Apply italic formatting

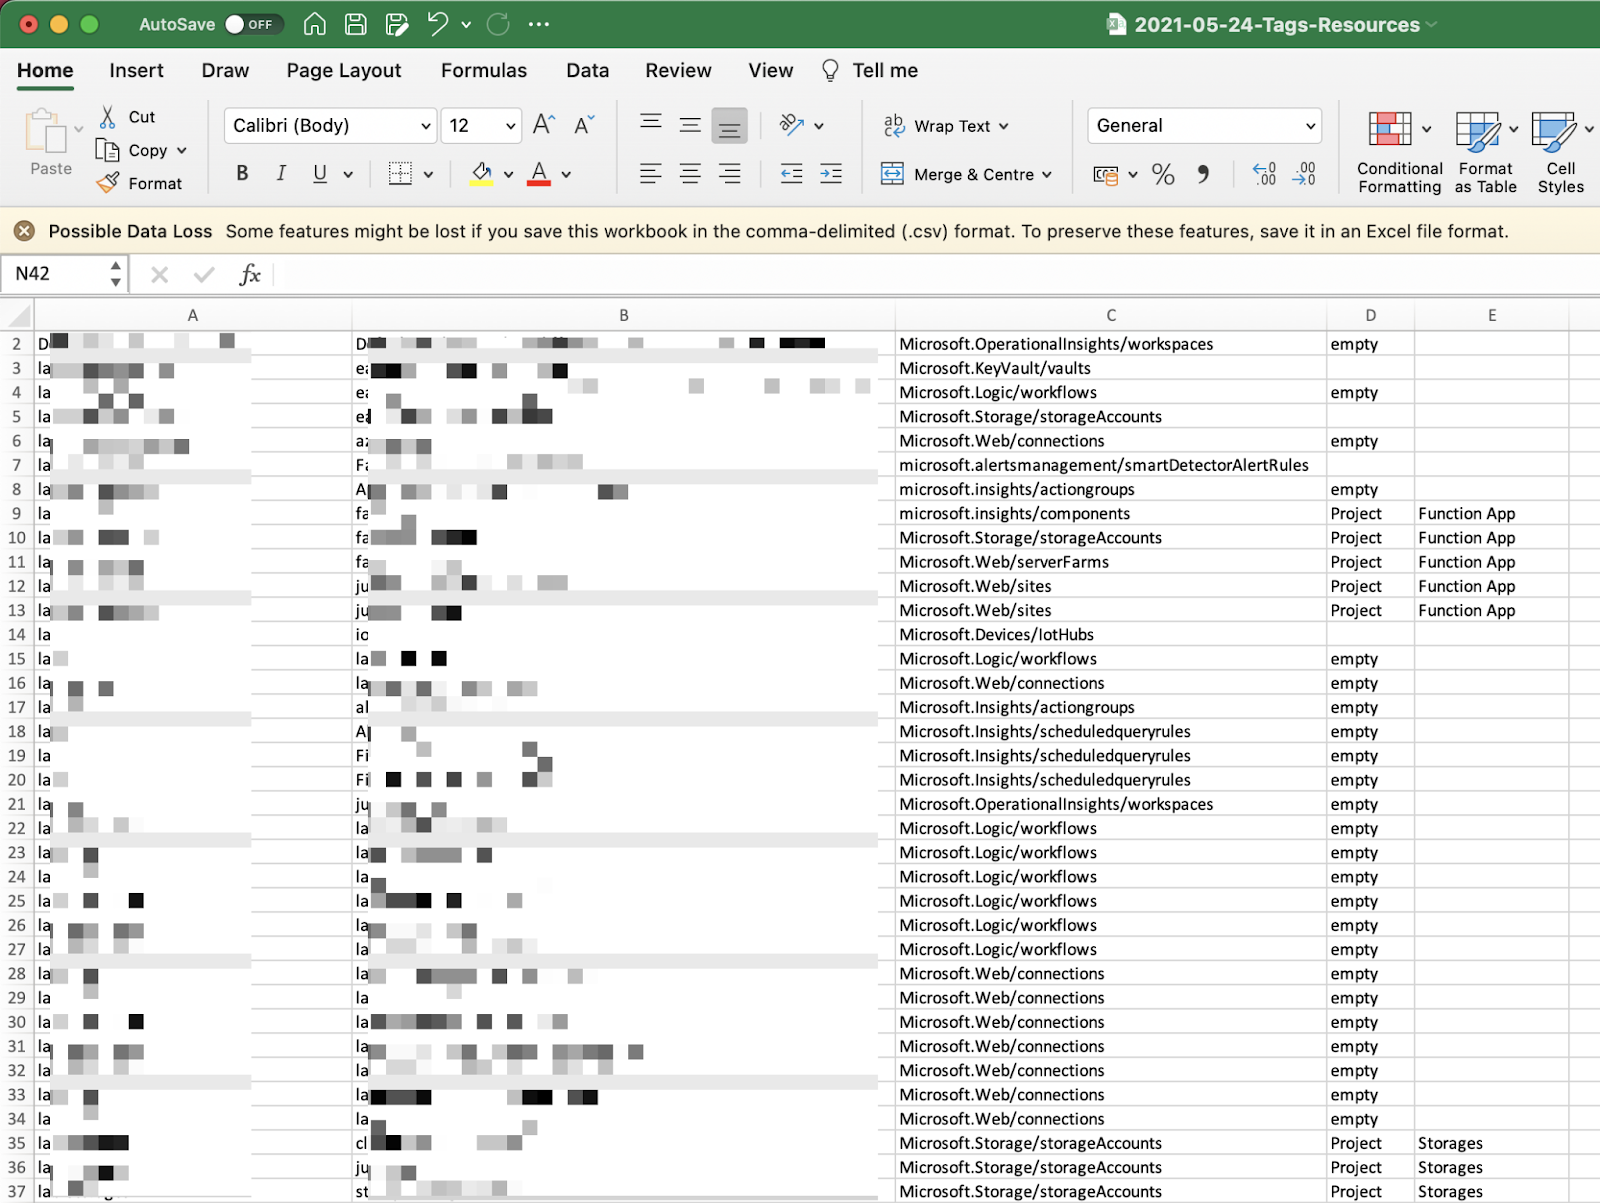coord(280,173)
